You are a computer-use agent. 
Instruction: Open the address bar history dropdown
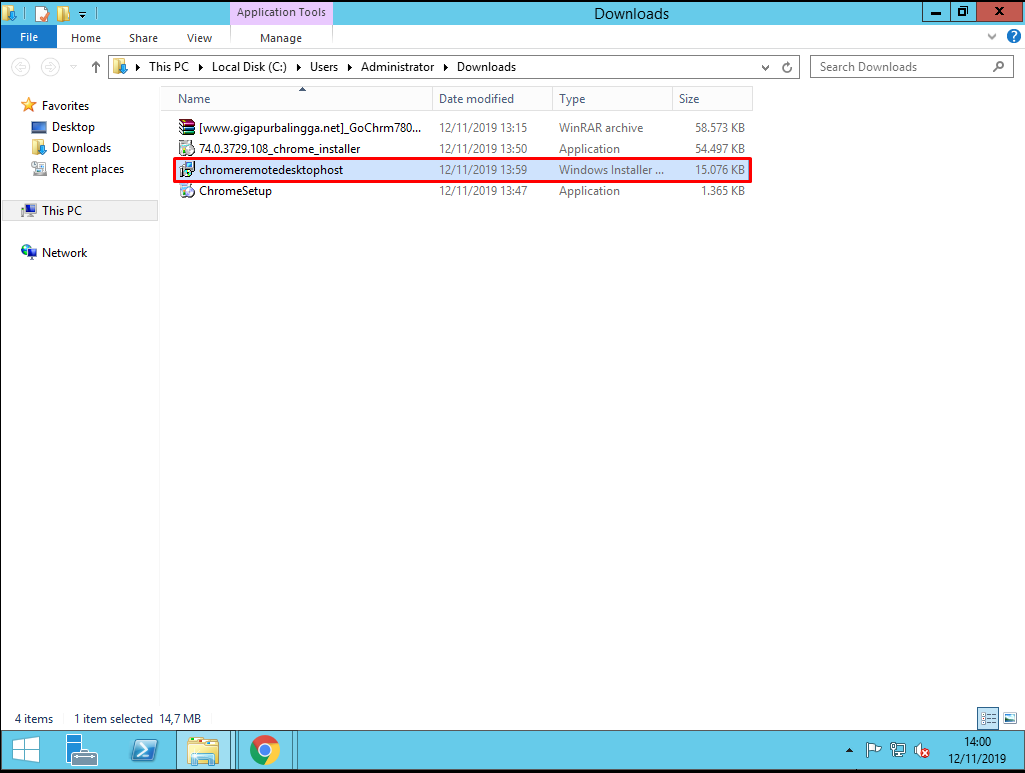(x=765, y=67)
